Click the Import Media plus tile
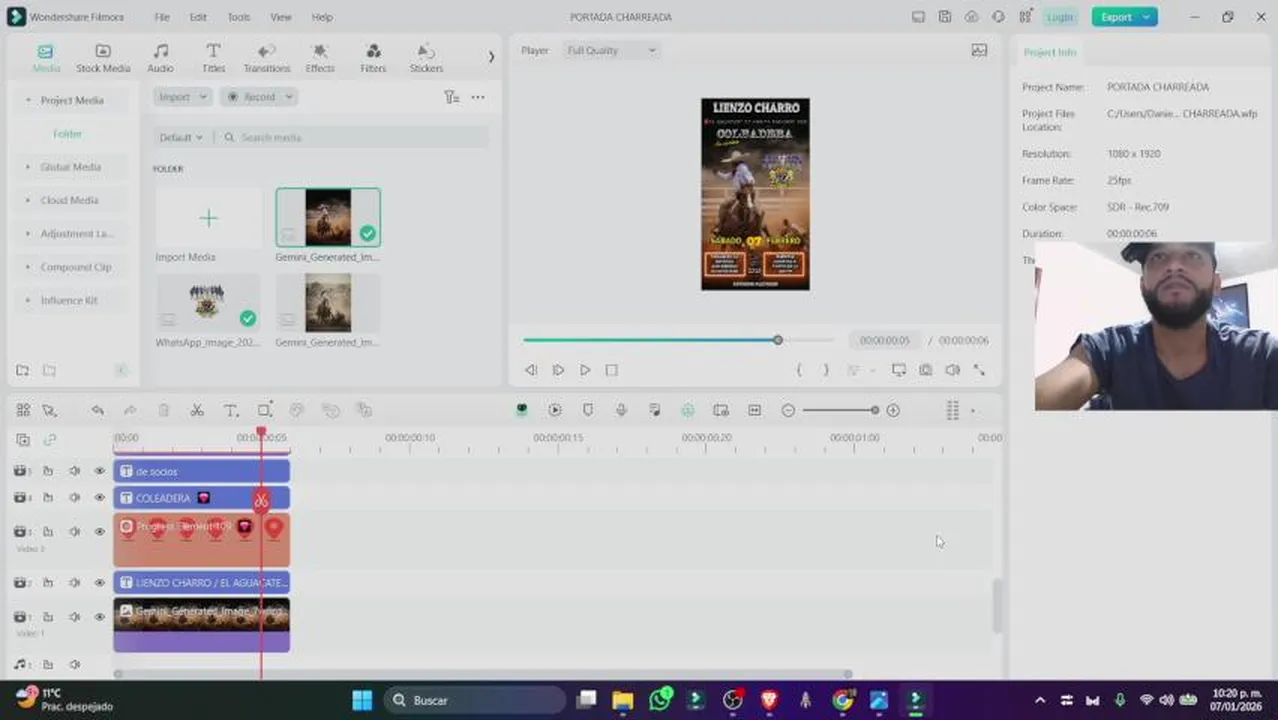 pos(208,218)
